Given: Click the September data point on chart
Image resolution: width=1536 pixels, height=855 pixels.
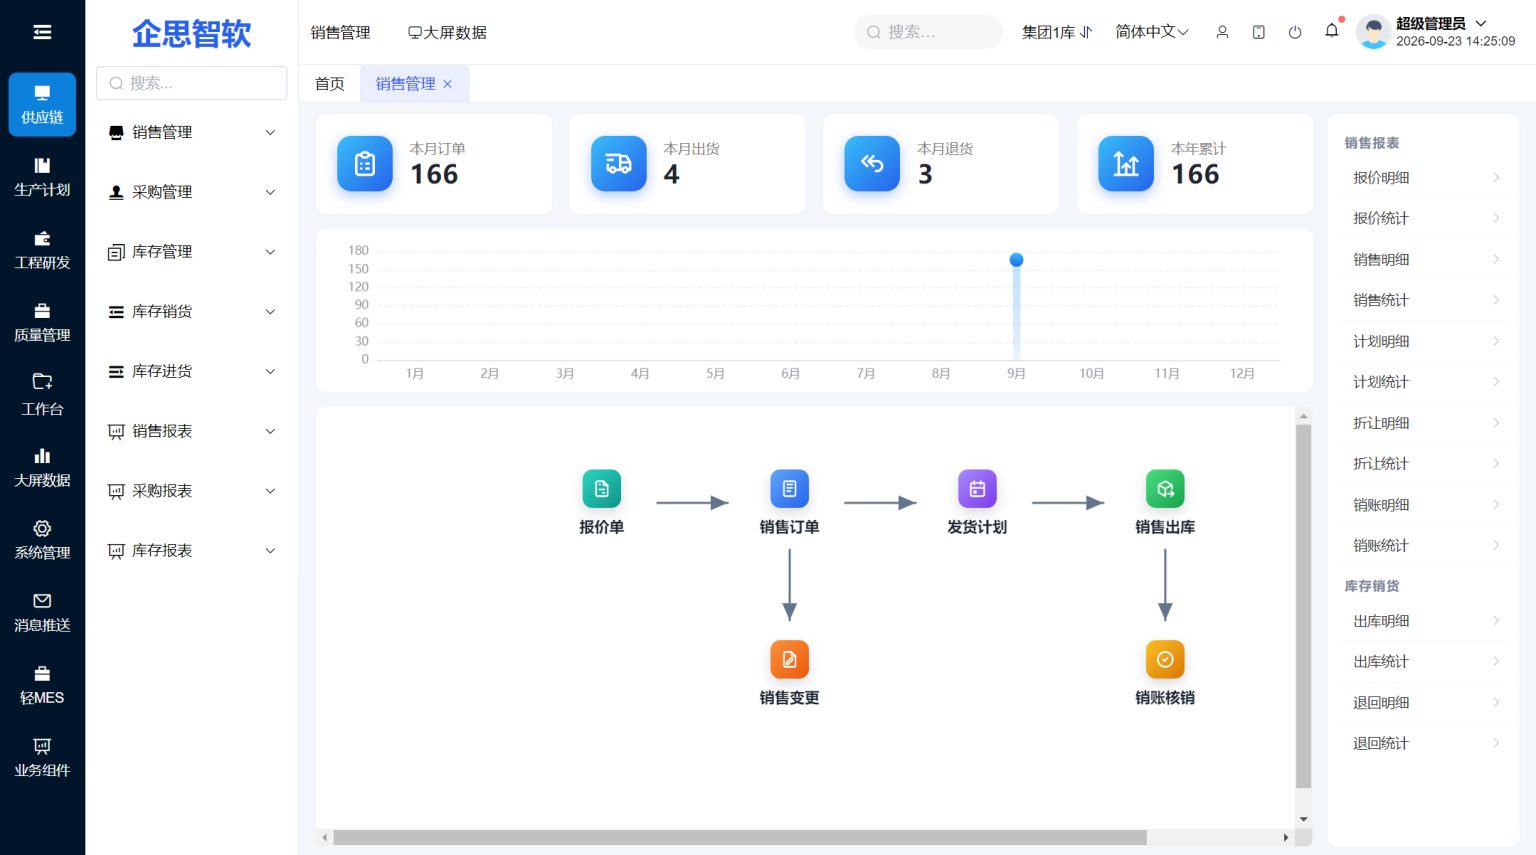Looking at the screenshot, I should (1016, 260).
